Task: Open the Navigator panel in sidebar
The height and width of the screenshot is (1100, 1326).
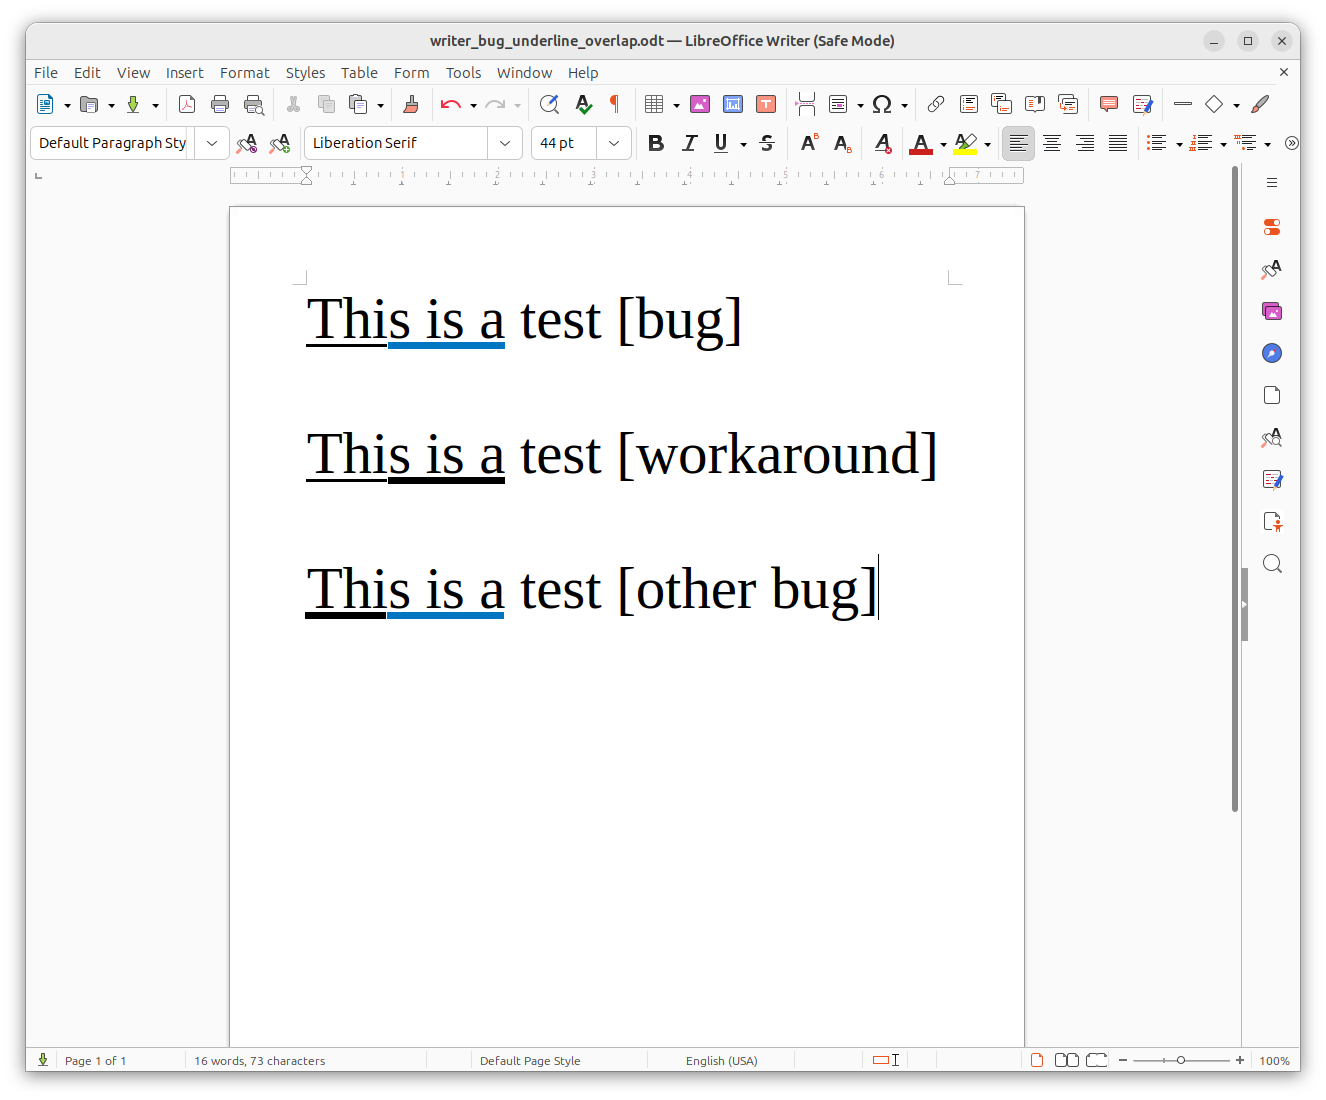Action: pos(1272,353)
